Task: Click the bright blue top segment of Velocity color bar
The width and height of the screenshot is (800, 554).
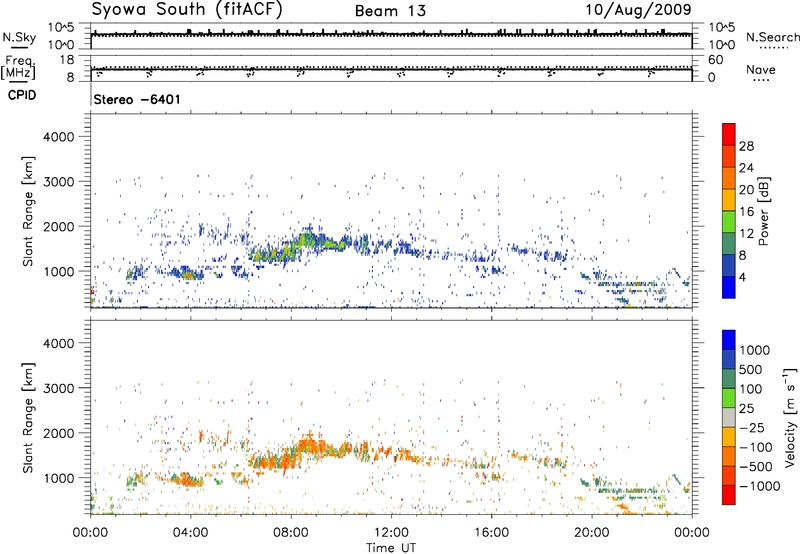Action: 729,340
